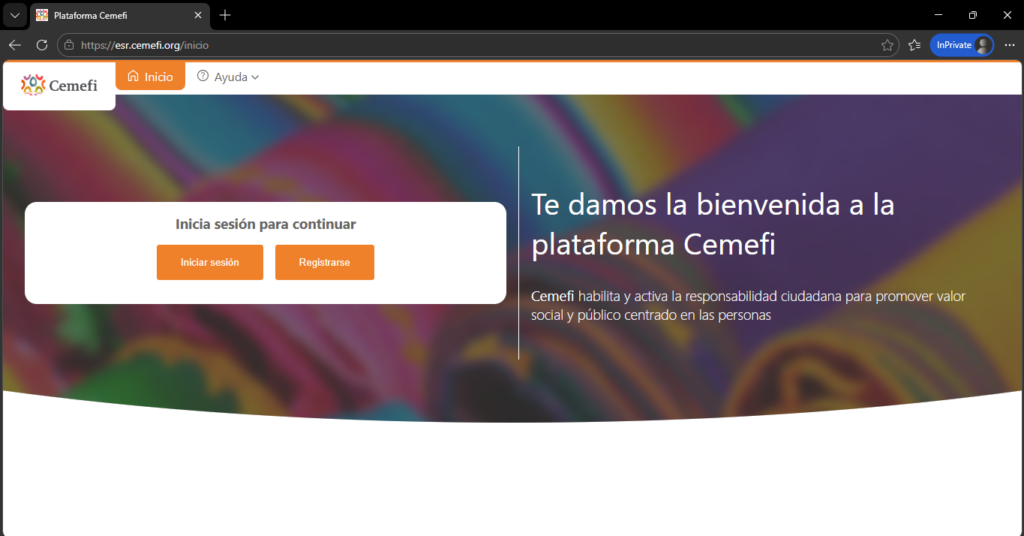
Task: Restore down the browser window
Action: (x=972, y=15)
